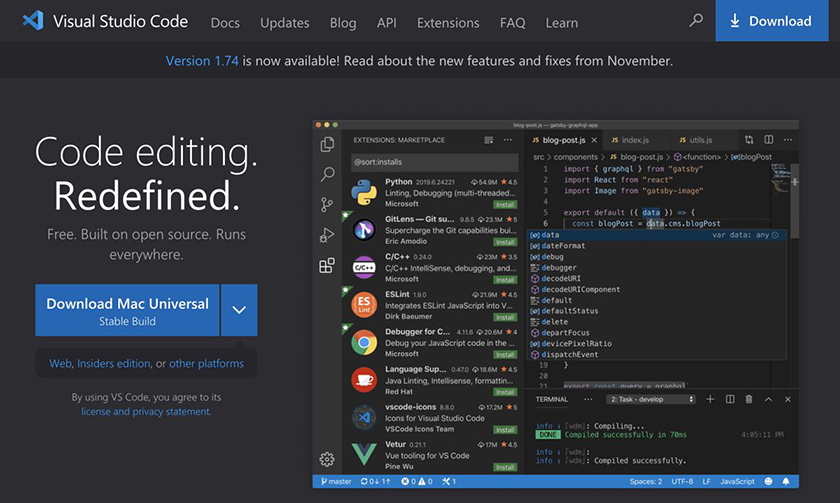
Task: Click the @sort:installs search field
Action: pos(434,162)
